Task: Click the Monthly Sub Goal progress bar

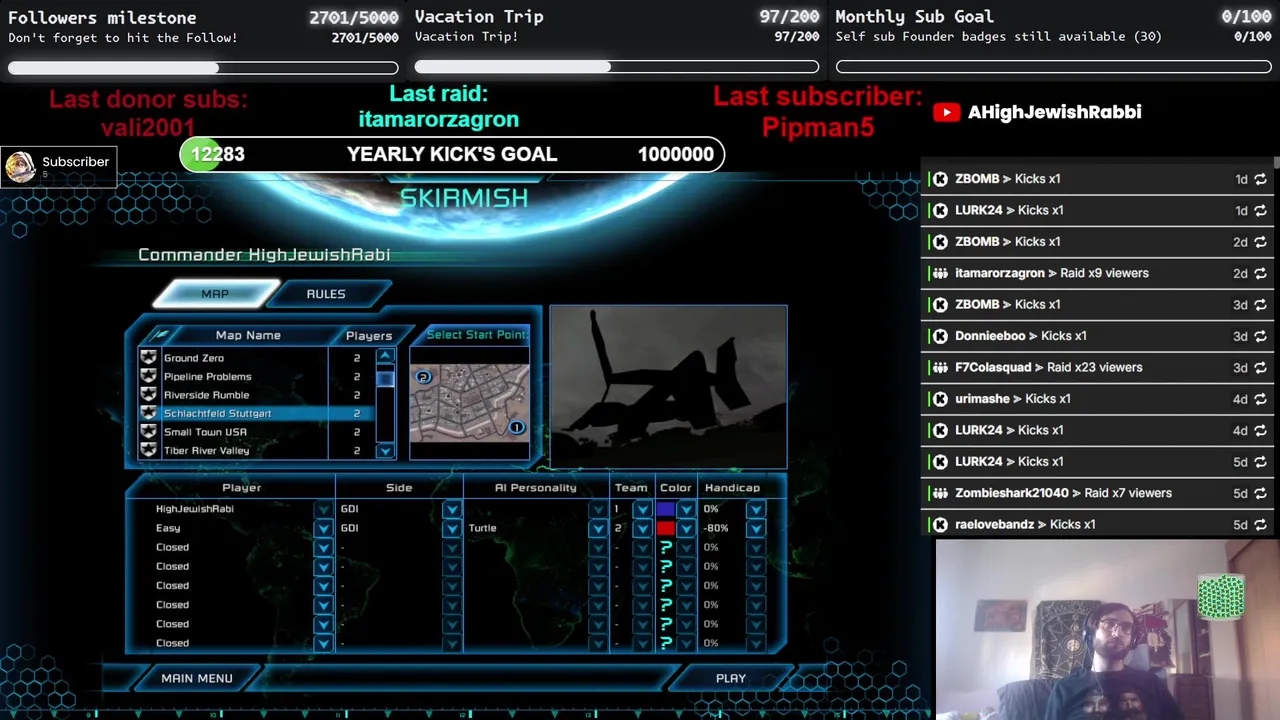Action: click(x=1053, y=67)
